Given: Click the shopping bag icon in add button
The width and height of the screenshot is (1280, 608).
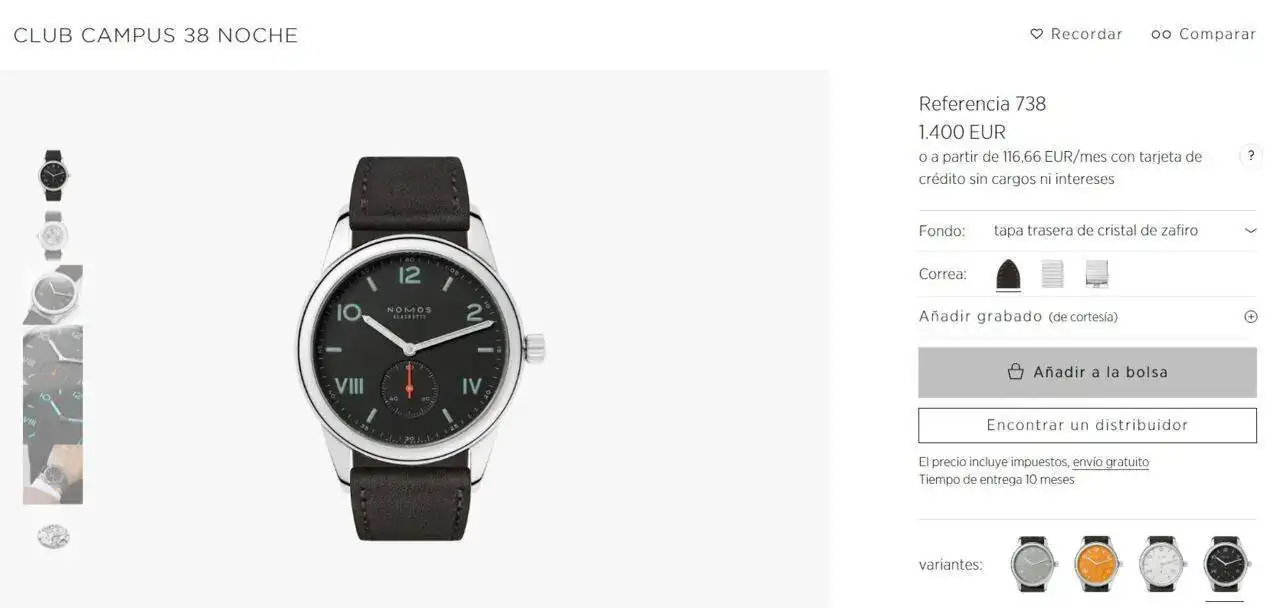Looking at the screenshot, I should pos(1016,372).
